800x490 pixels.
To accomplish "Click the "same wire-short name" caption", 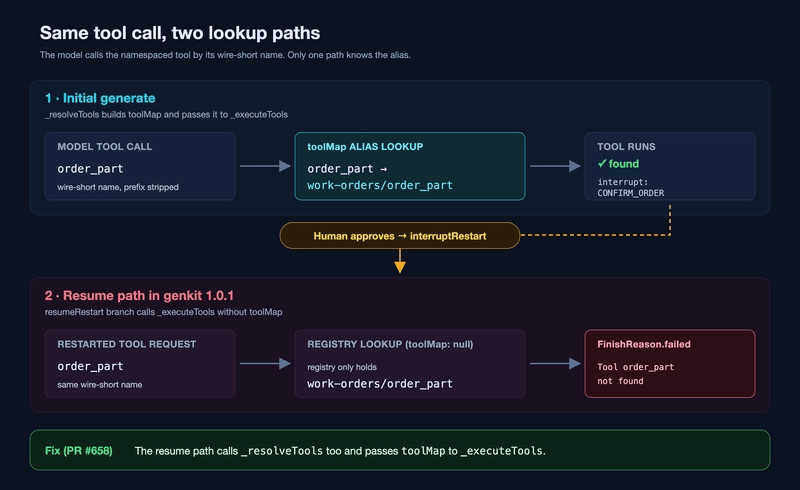I will point(99,385).
